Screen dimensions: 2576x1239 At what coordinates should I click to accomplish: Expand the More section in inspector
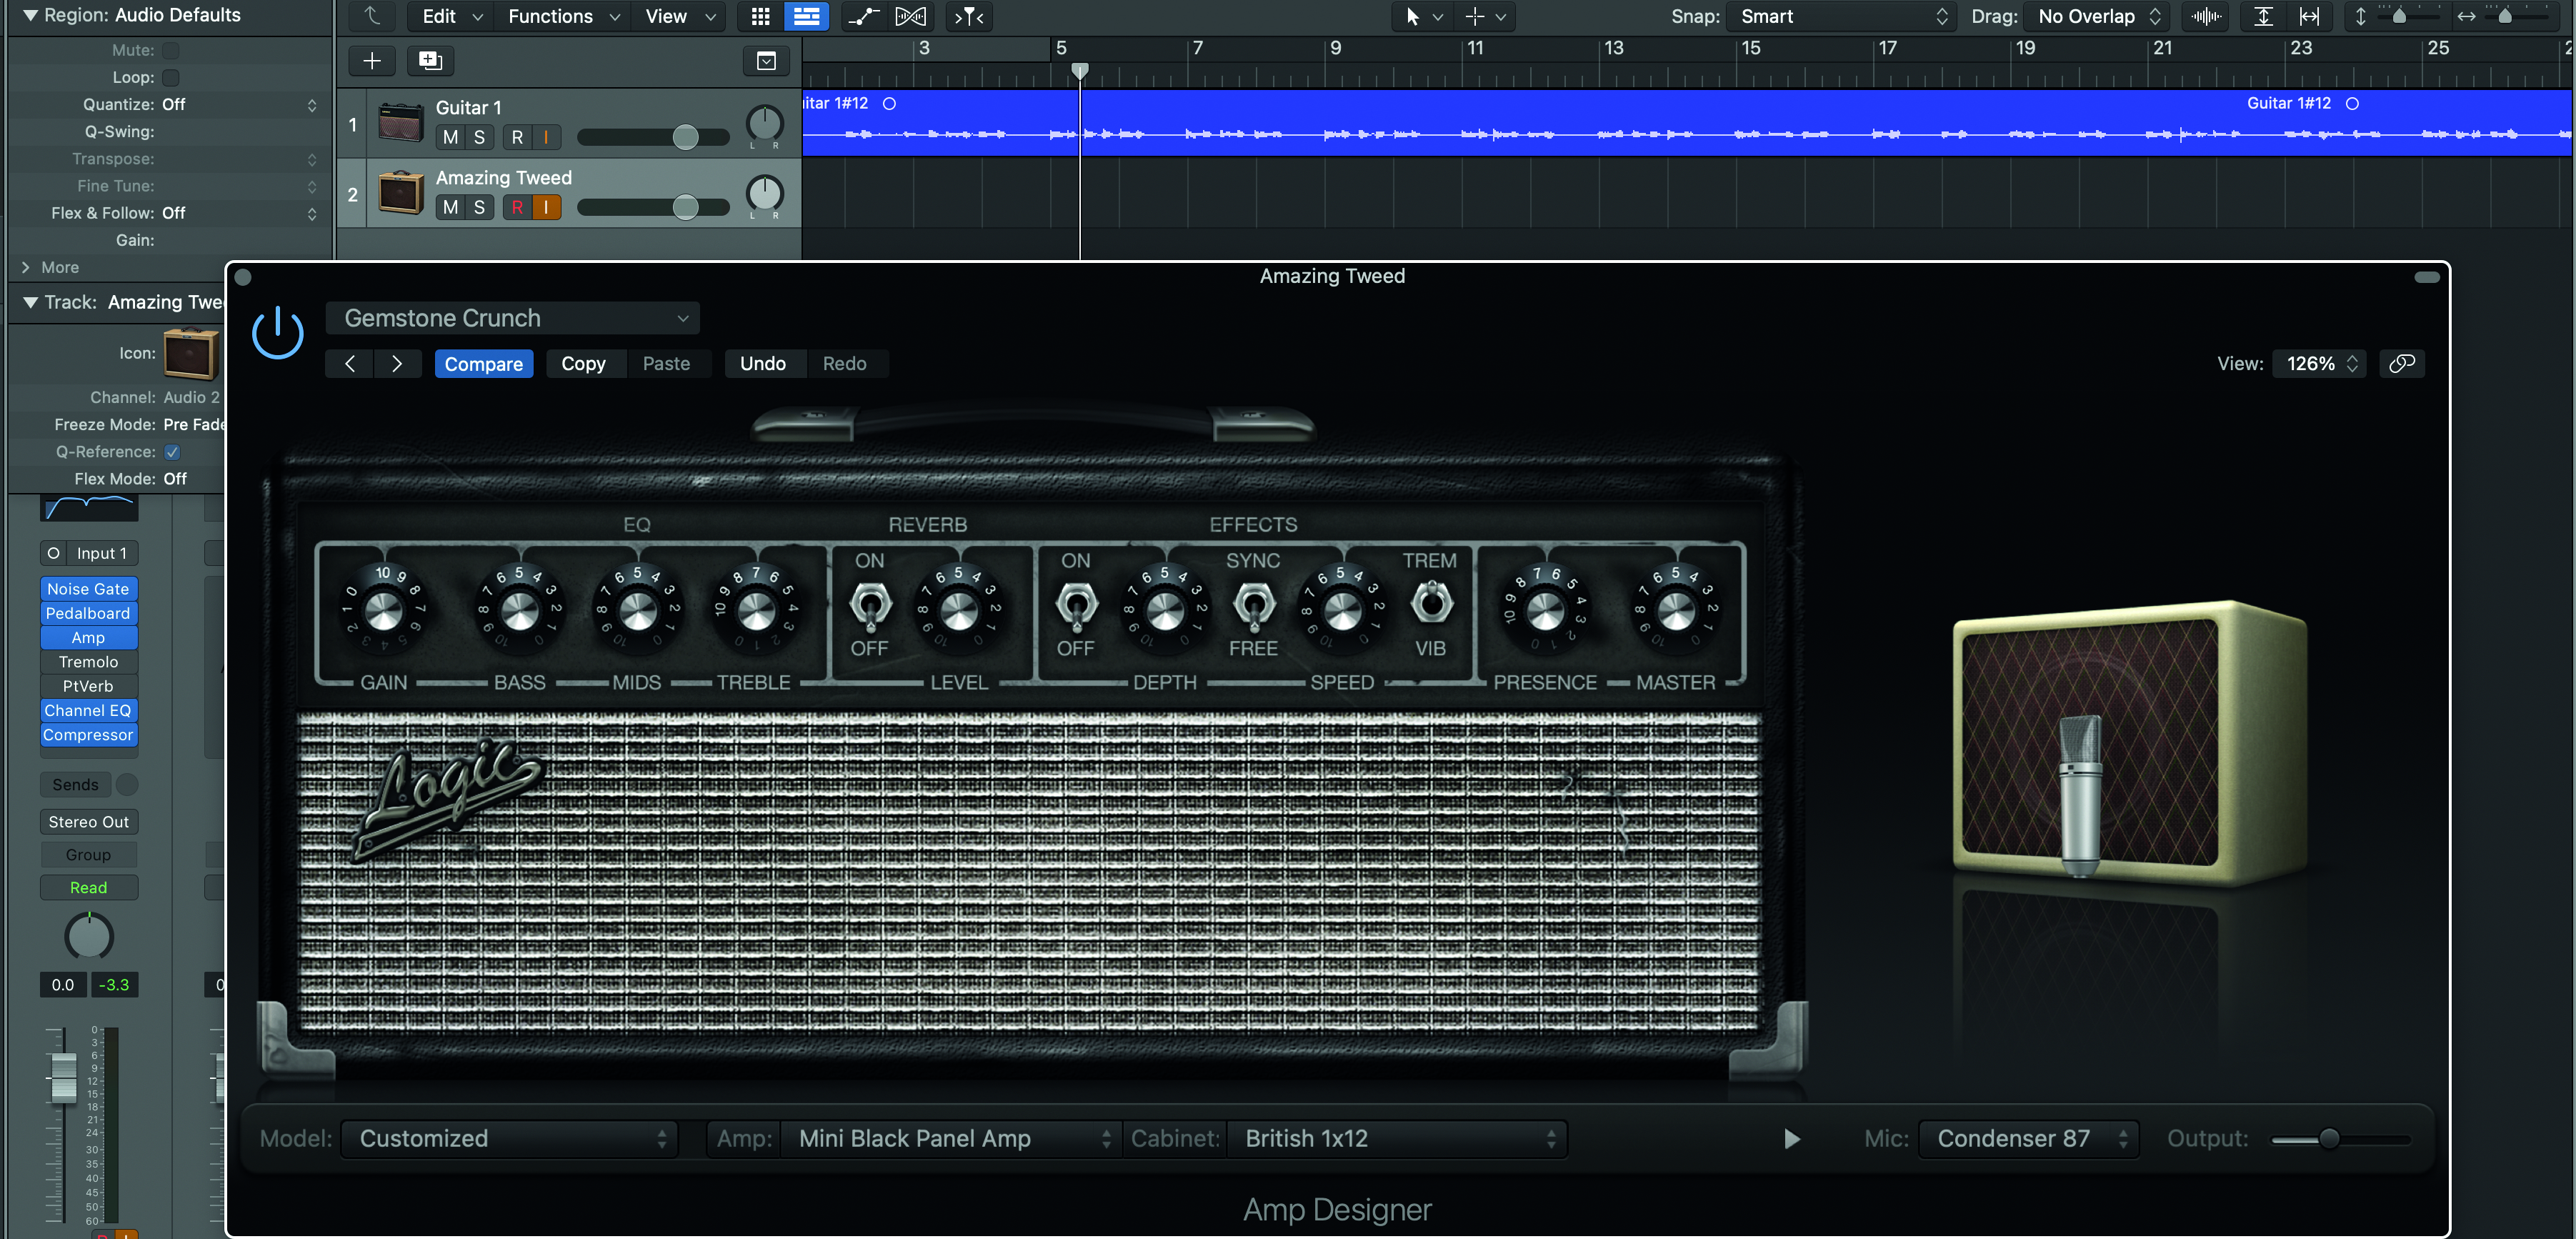click(x=26, y=267)
